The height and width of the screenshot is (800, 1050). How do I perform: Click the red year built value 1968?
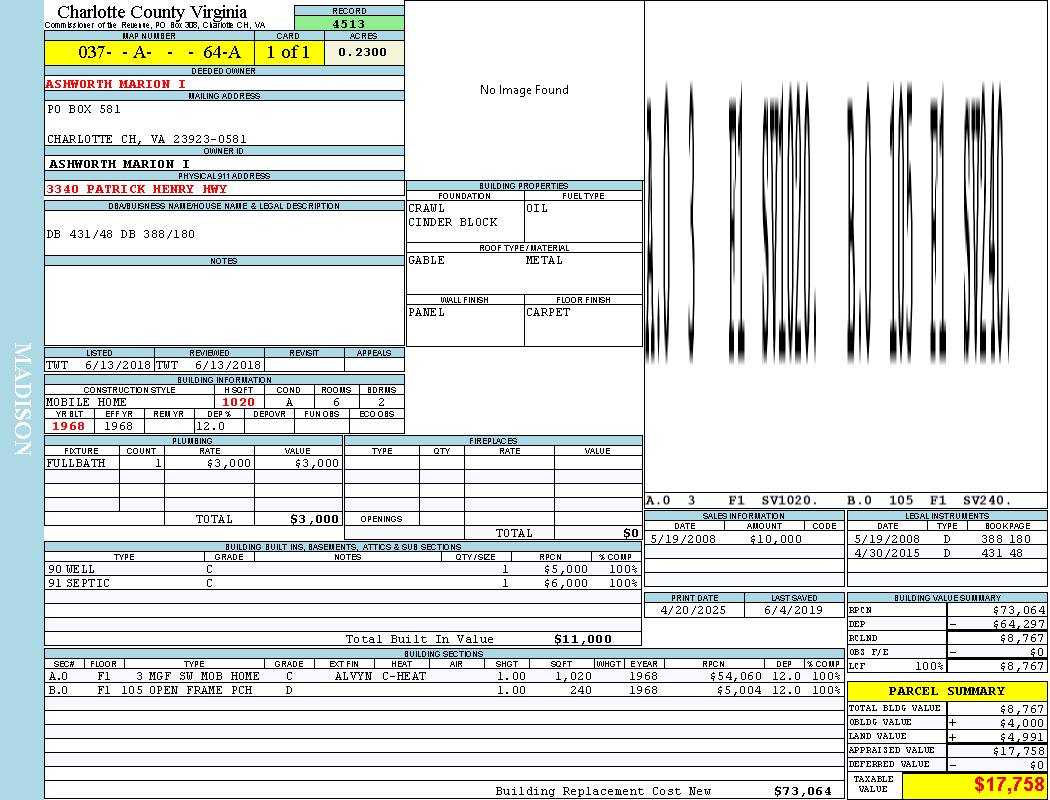click(x=69, y=426)
